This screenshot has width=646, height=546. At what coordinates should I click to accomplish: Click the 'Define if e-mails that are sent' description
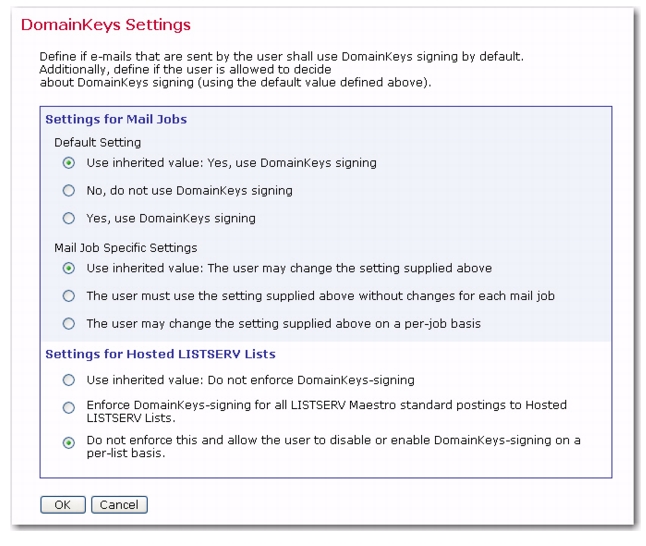281,69
